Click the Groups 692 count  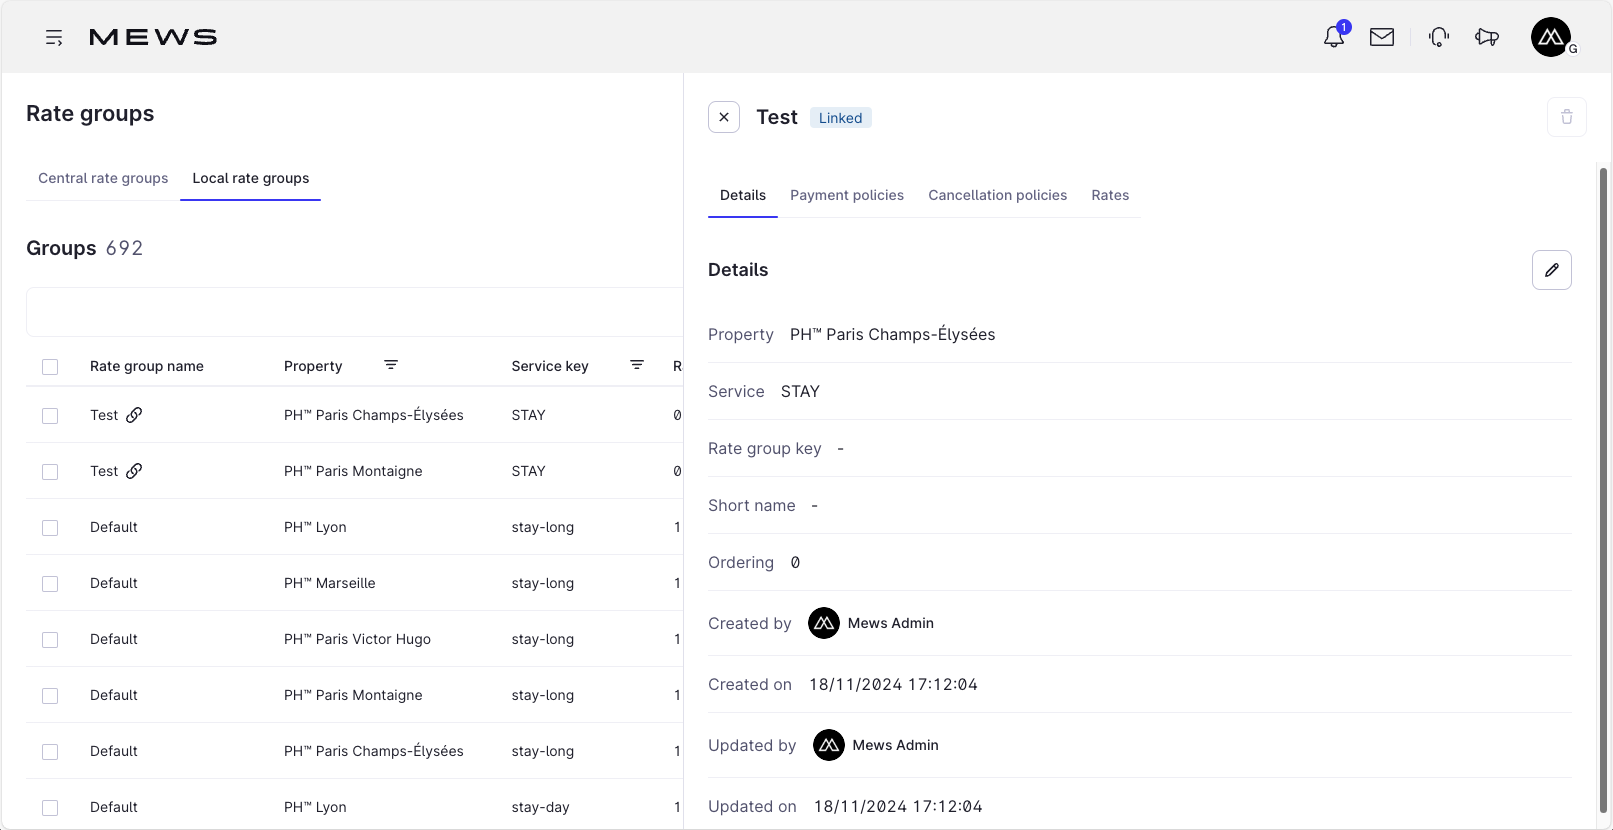pos(124,248)
